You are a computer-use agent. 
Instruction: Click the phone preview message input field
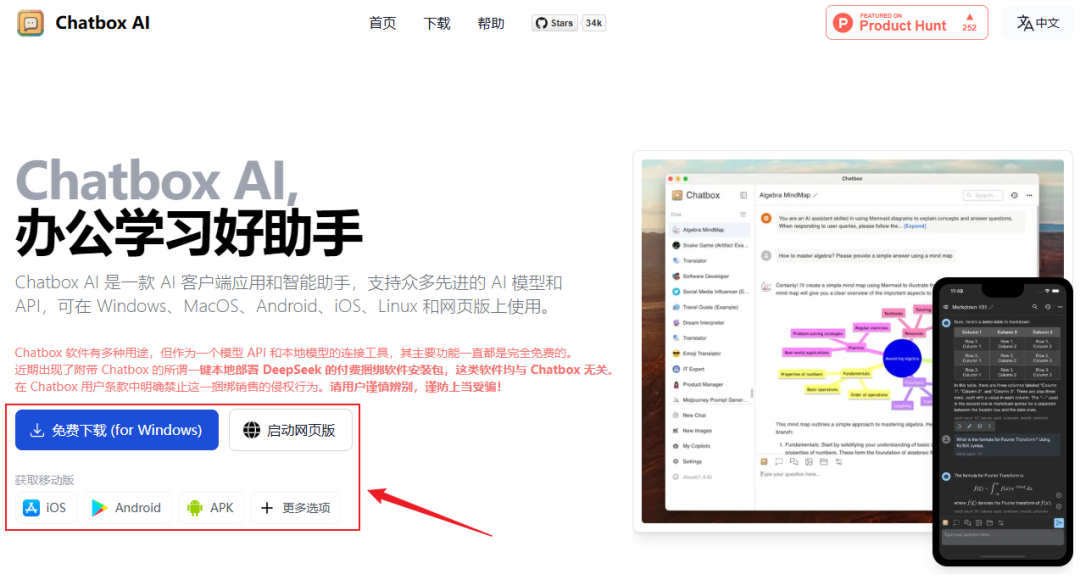pyautogui.click(x=1003, y=535)
